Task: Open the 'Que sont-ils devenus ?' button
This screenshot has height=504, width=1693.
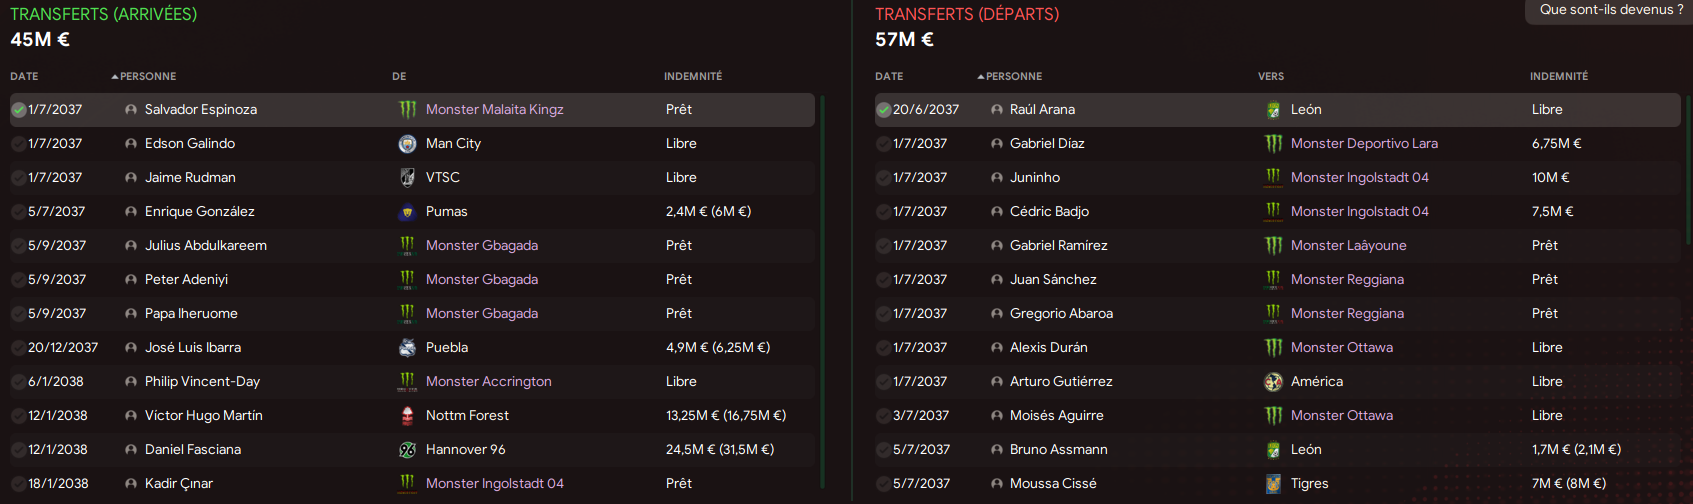Action: 1611,10
